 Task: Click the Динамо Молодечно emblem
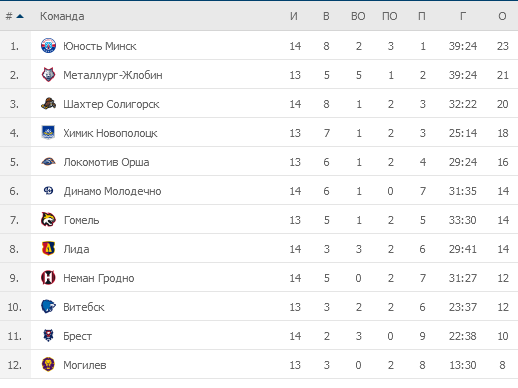48,191
